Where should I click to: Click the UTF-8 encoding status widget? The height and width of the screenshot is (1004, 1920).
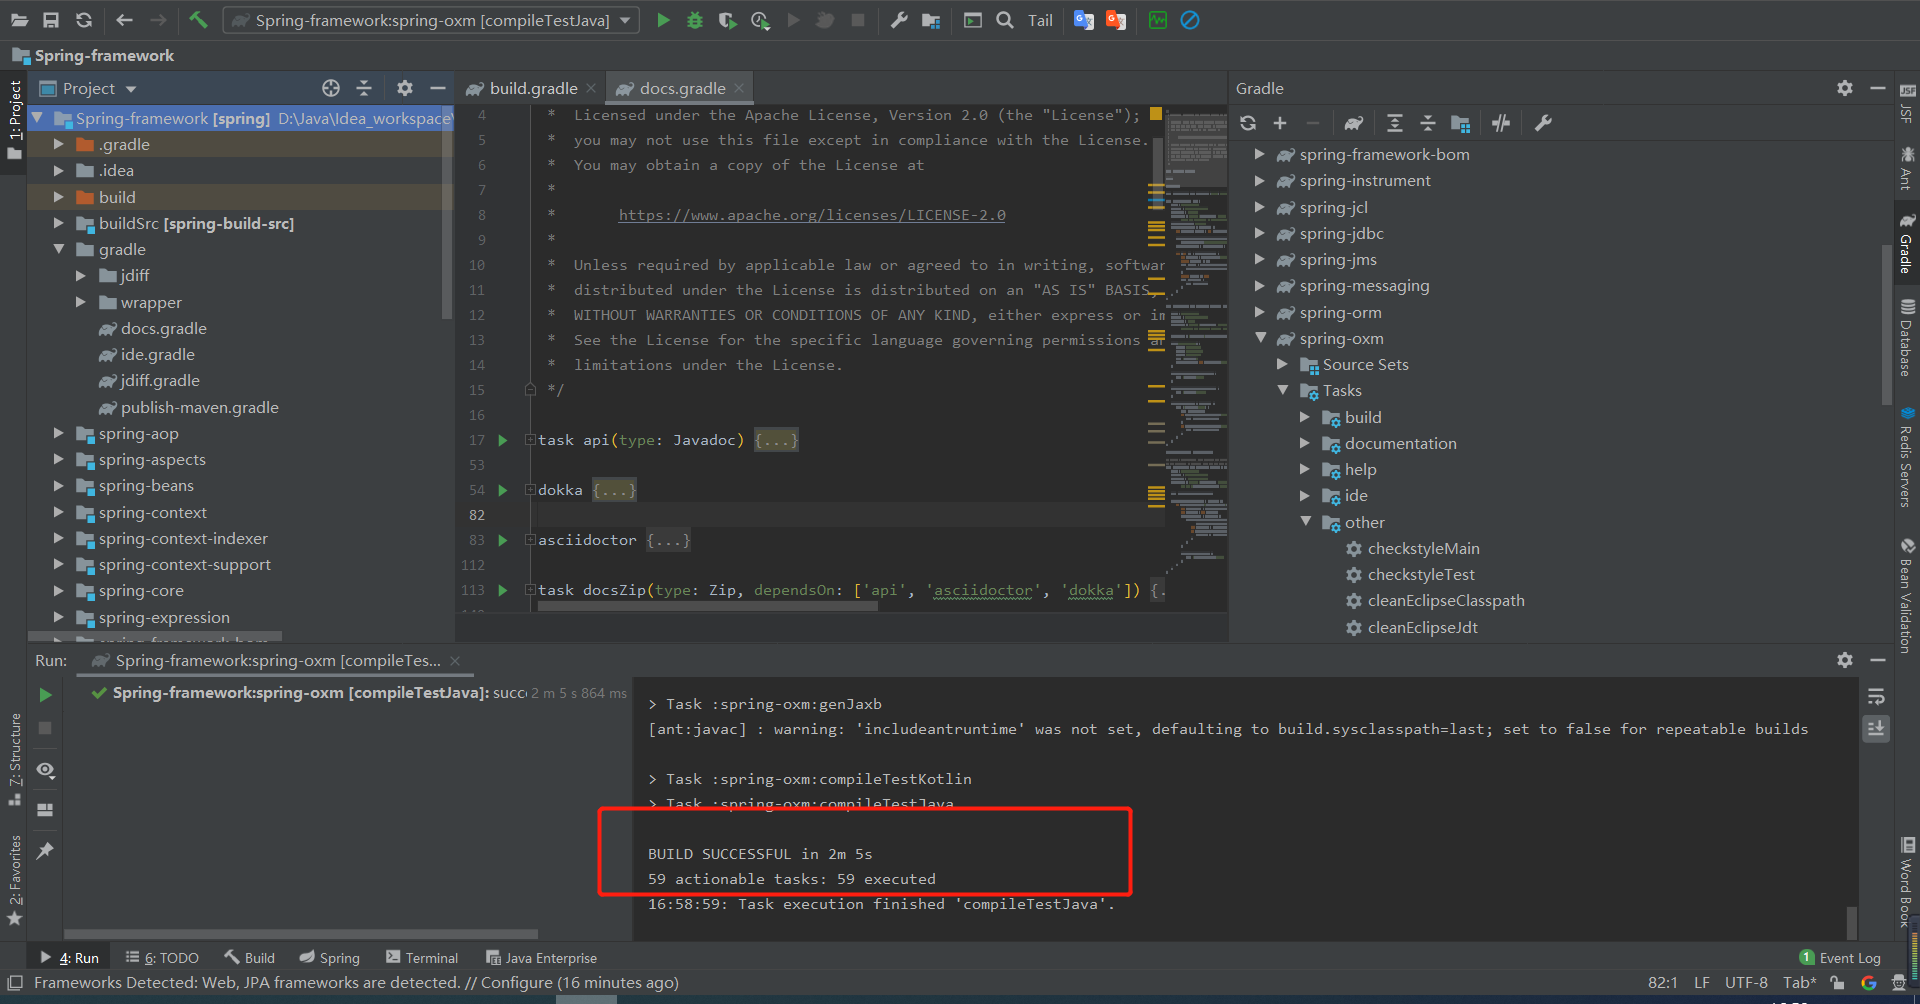[1746, 983]
